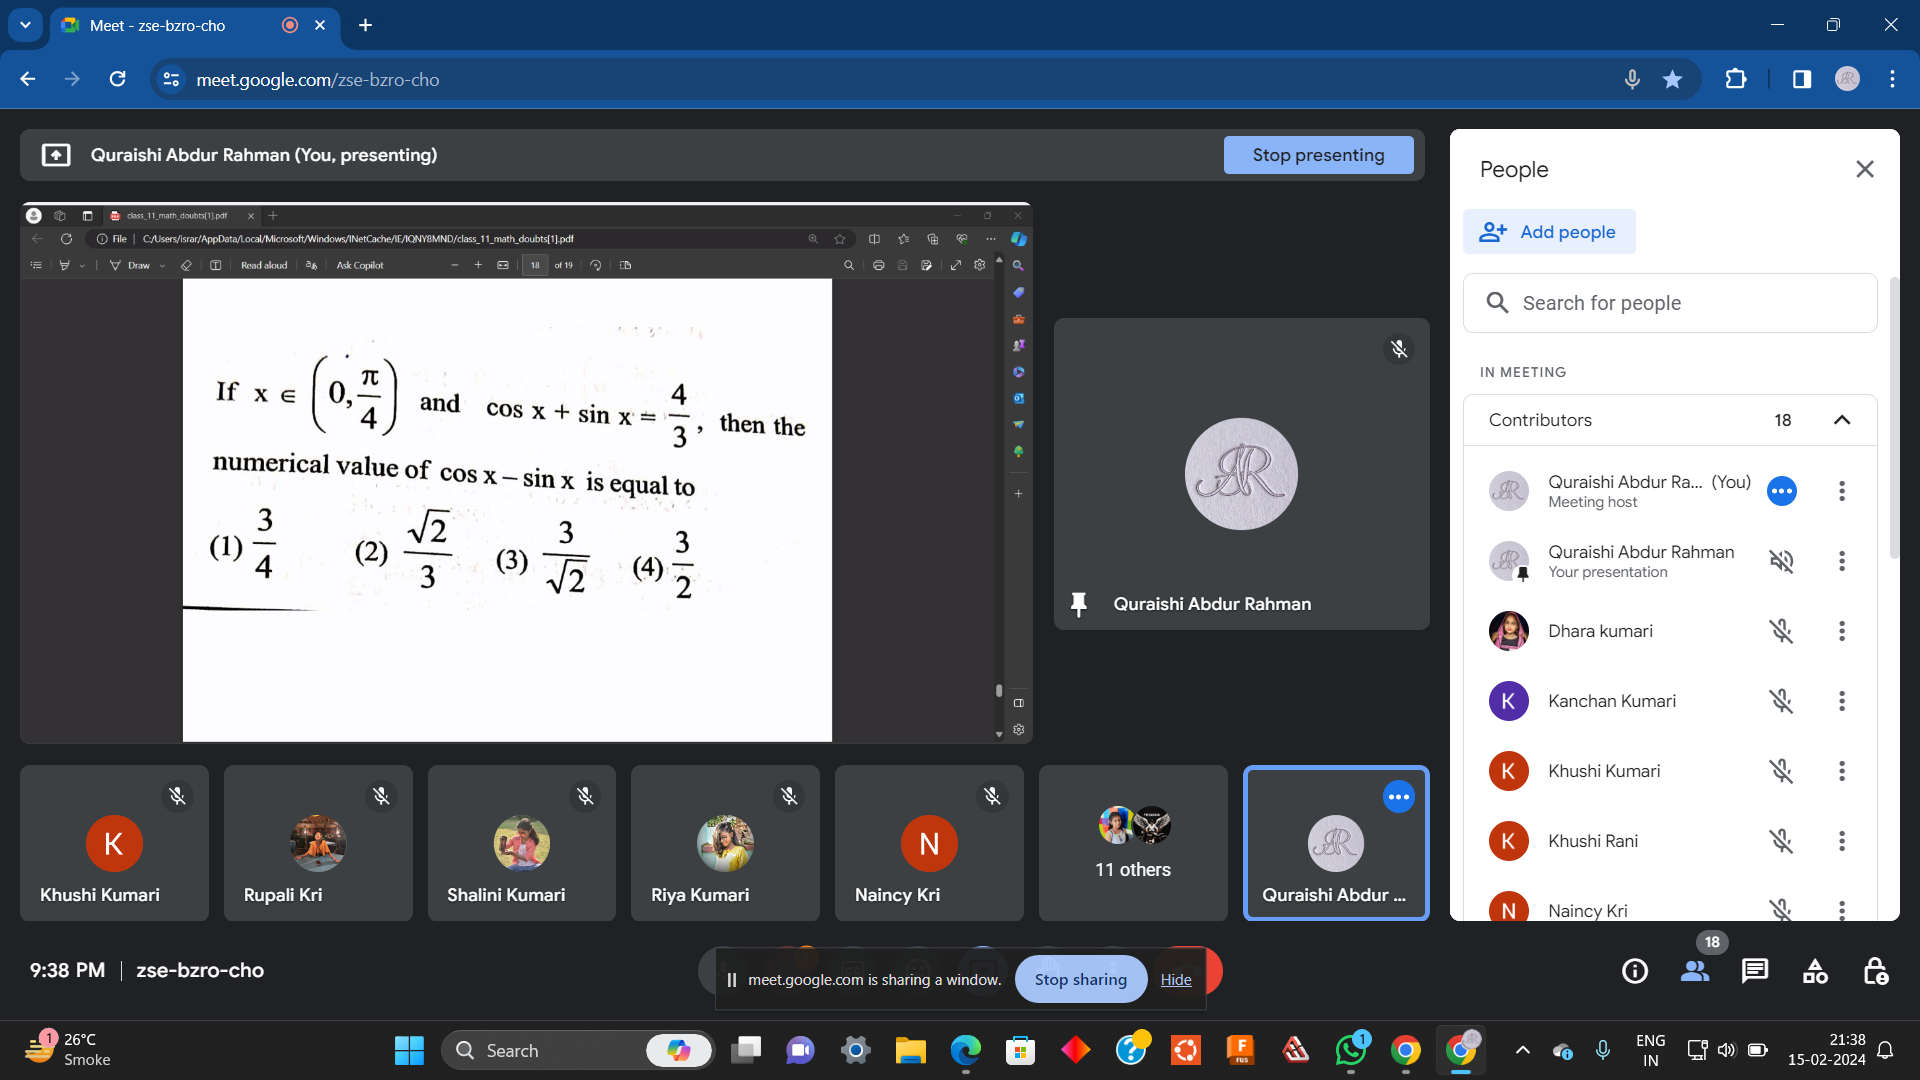The image size is (1920, 1080).
Task: Open the Chrome three-dot menu
Action: pos(1892,80)
